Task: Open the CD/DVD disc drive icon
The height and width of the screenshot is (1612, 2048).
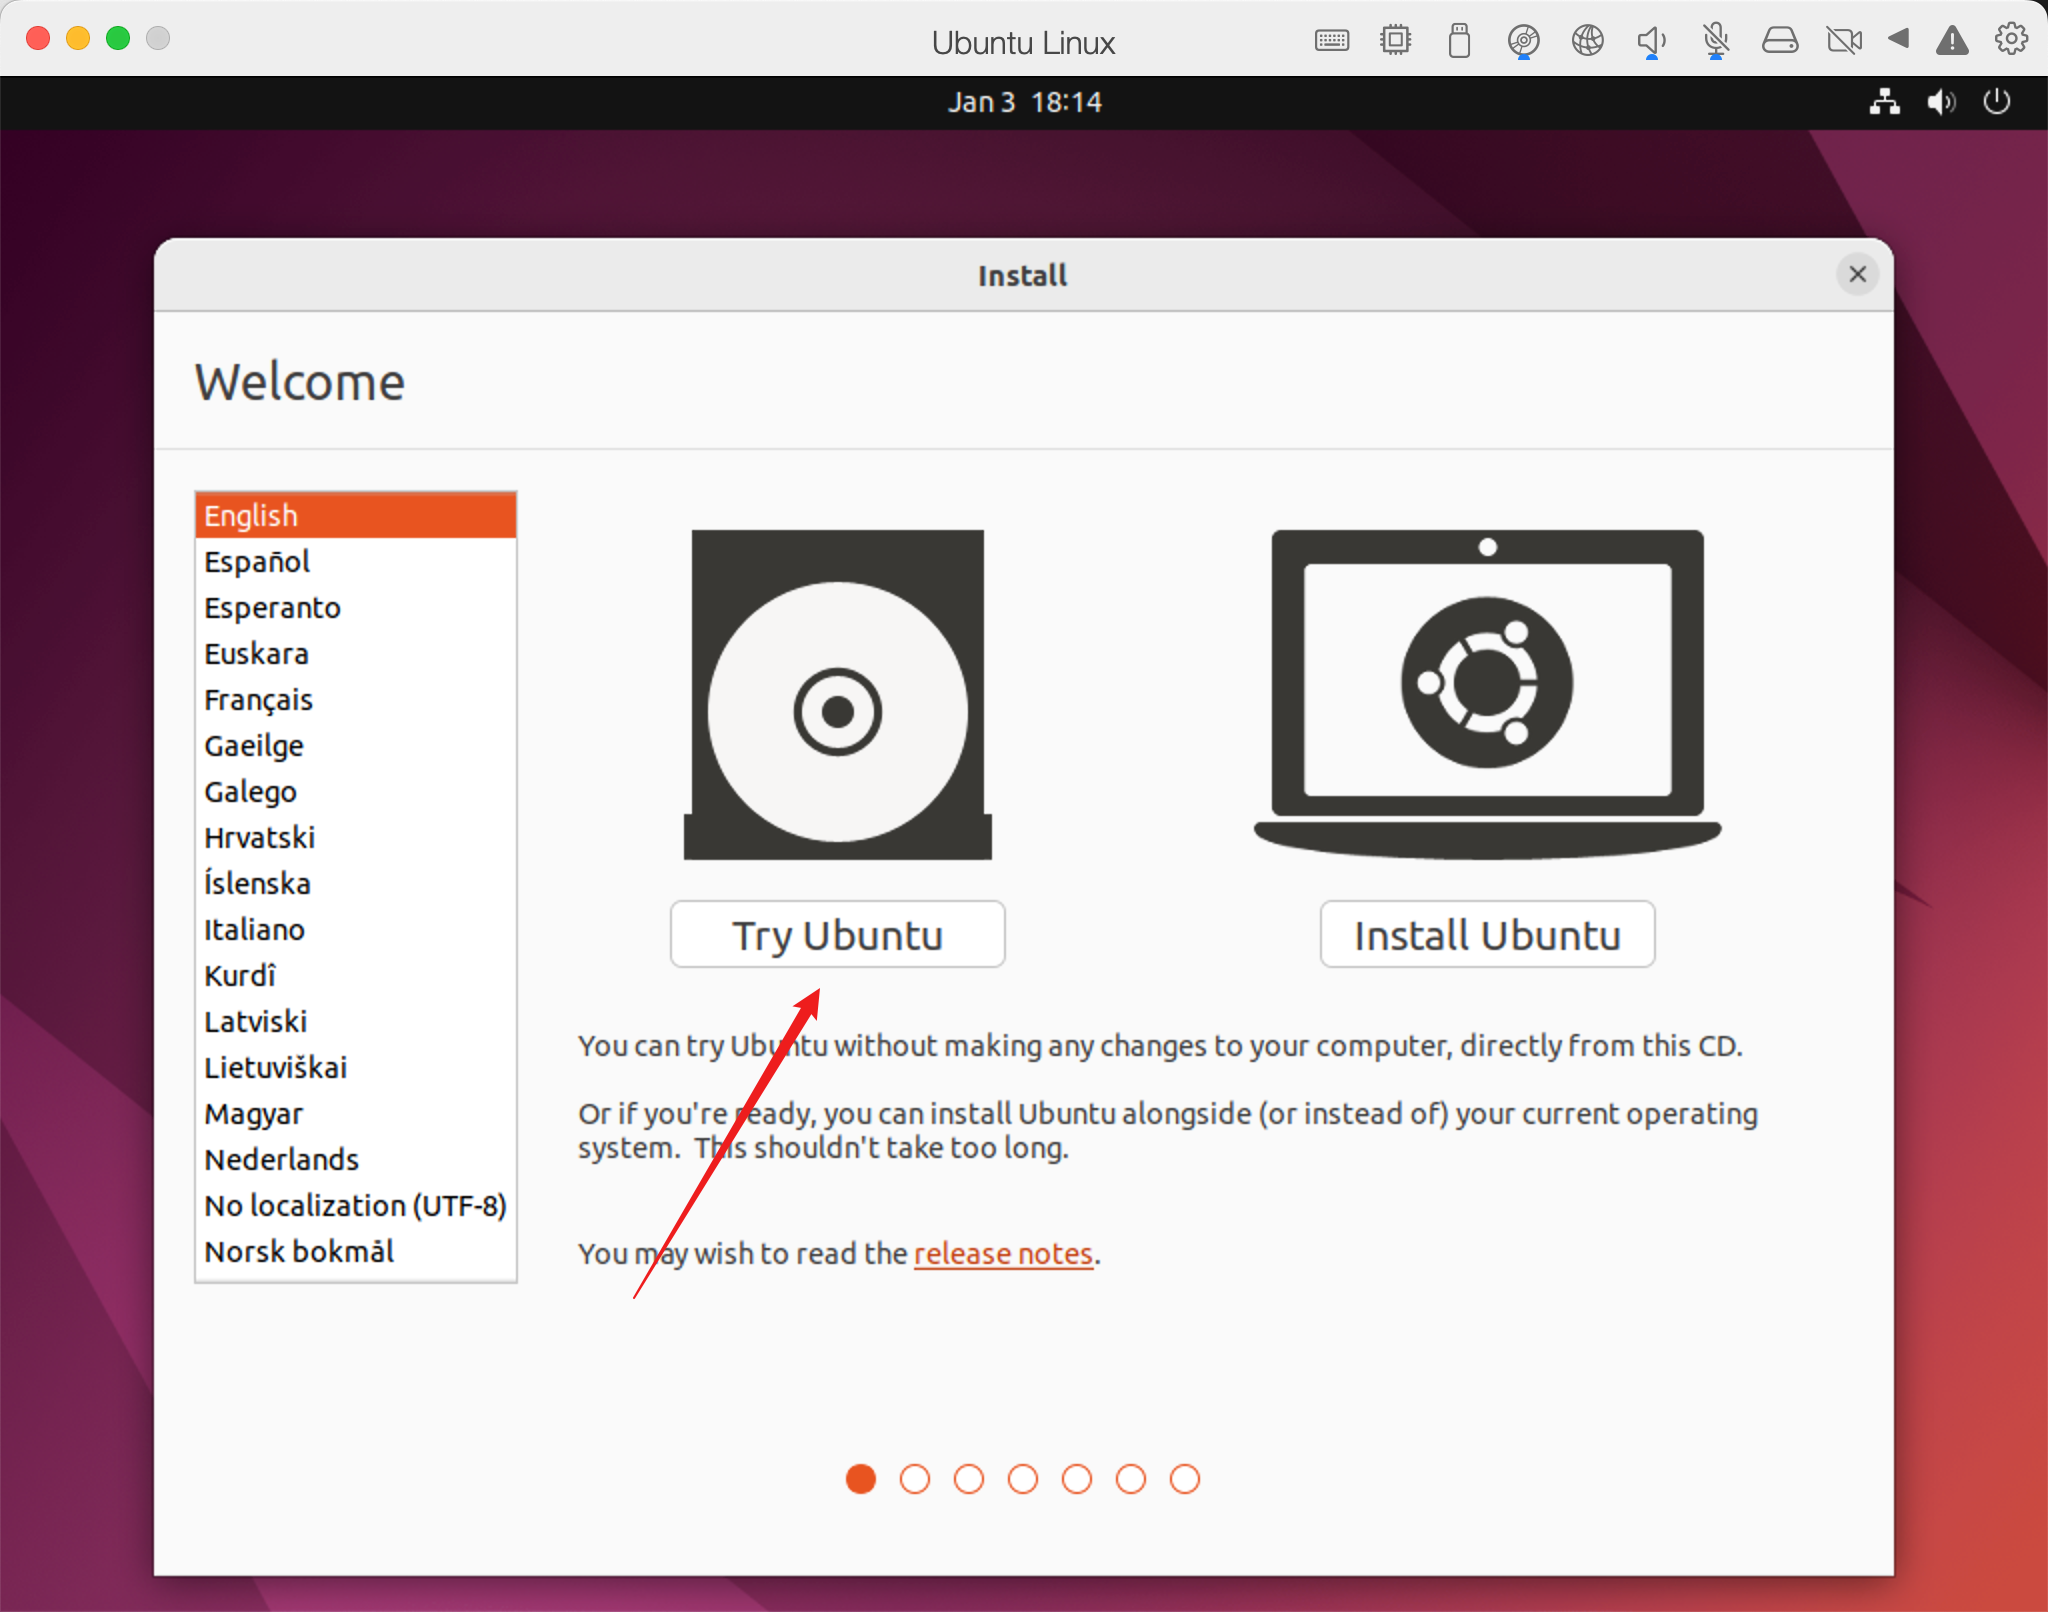Action: (1523, 41)
